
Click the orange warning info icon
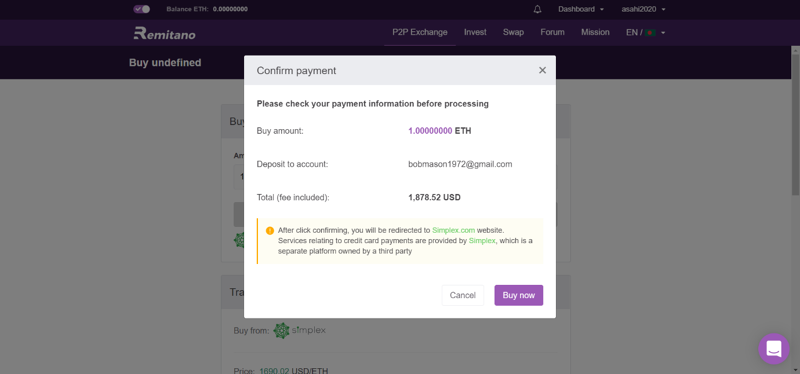point(270,231)
